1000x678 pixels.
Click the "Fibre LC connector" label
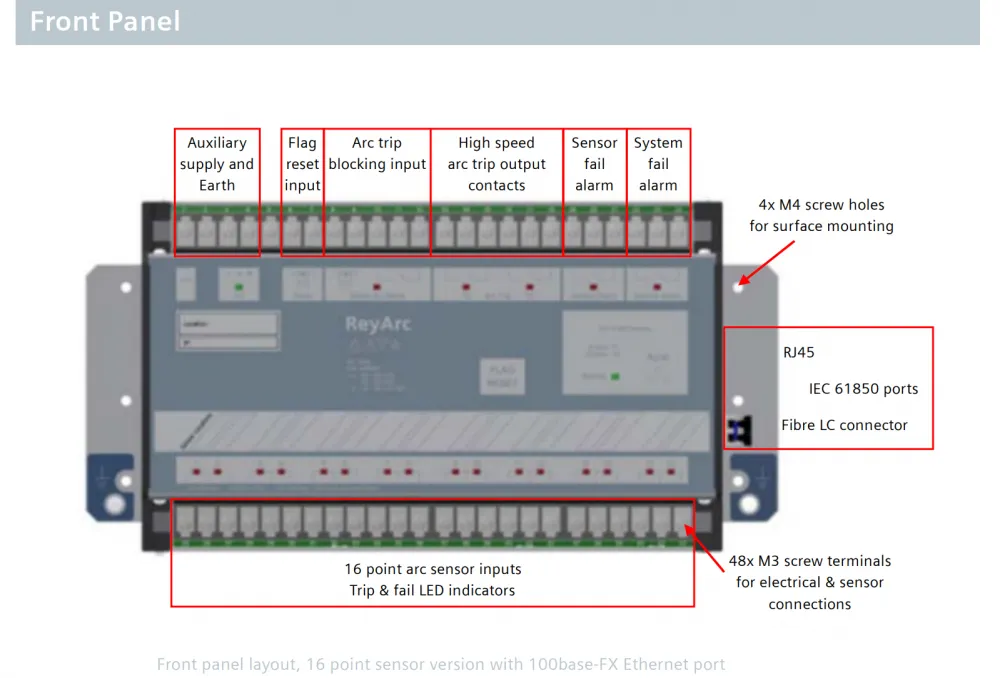point(844,425)
